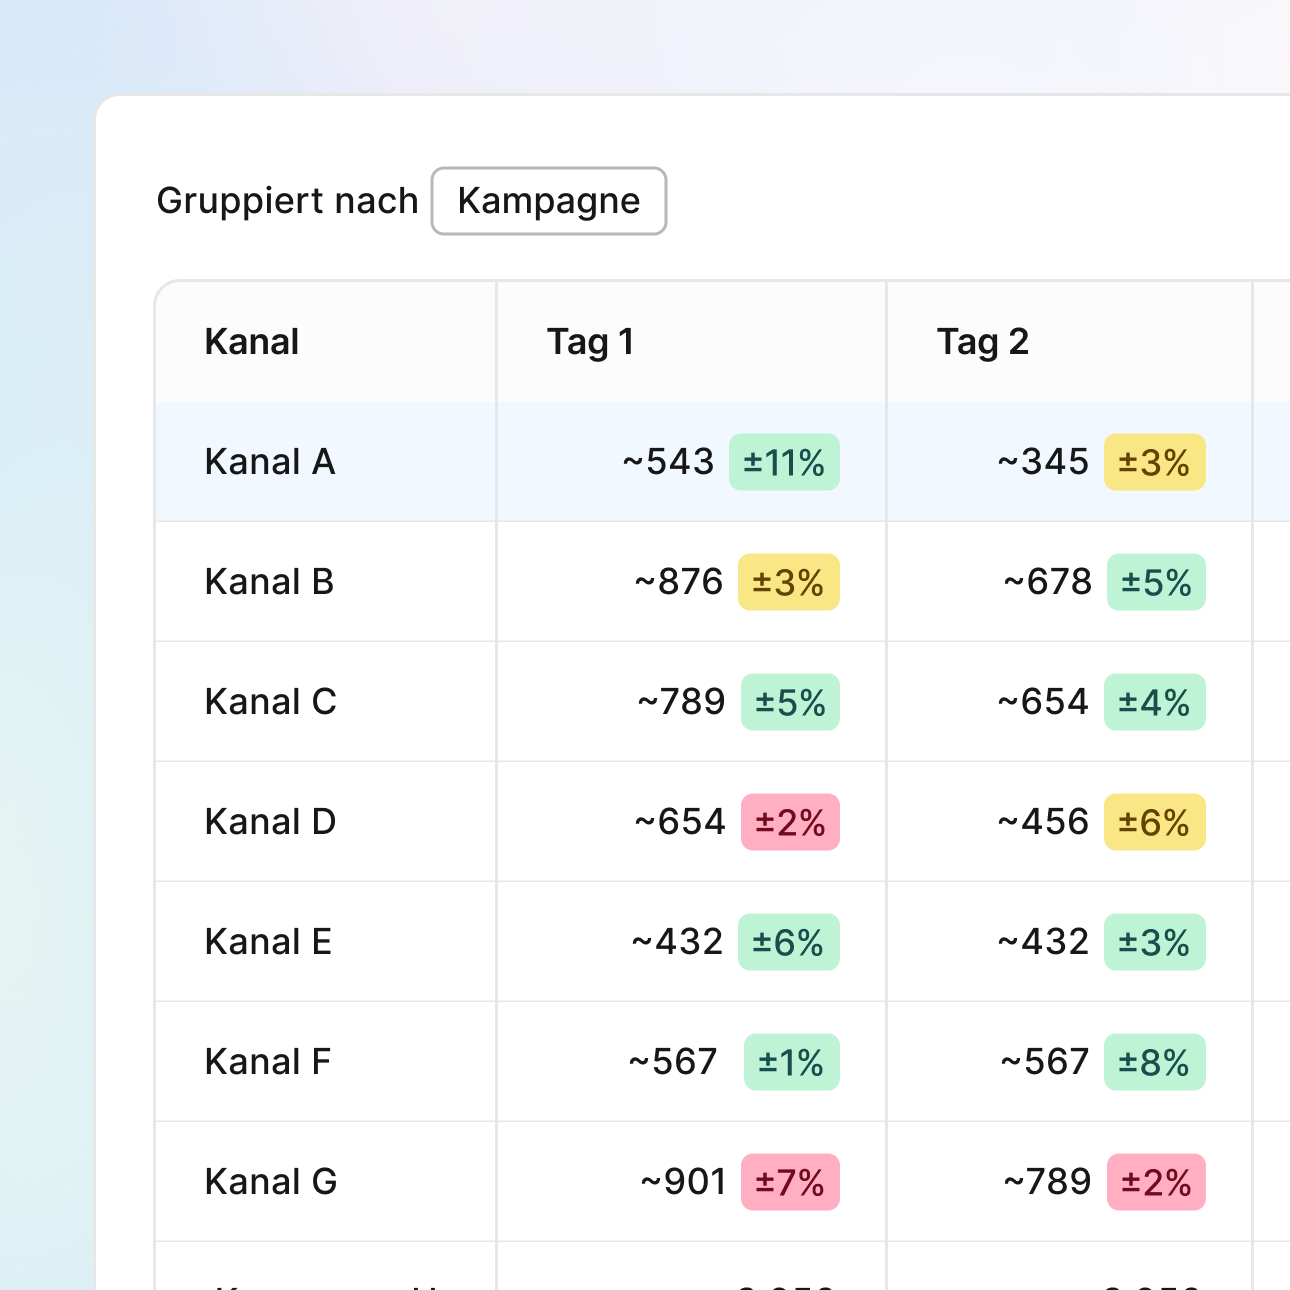The height and width of the screenshot is (1290, 1290).
Task: Click the red ±7% badge for Kanal G
Action: point(790,1183)
